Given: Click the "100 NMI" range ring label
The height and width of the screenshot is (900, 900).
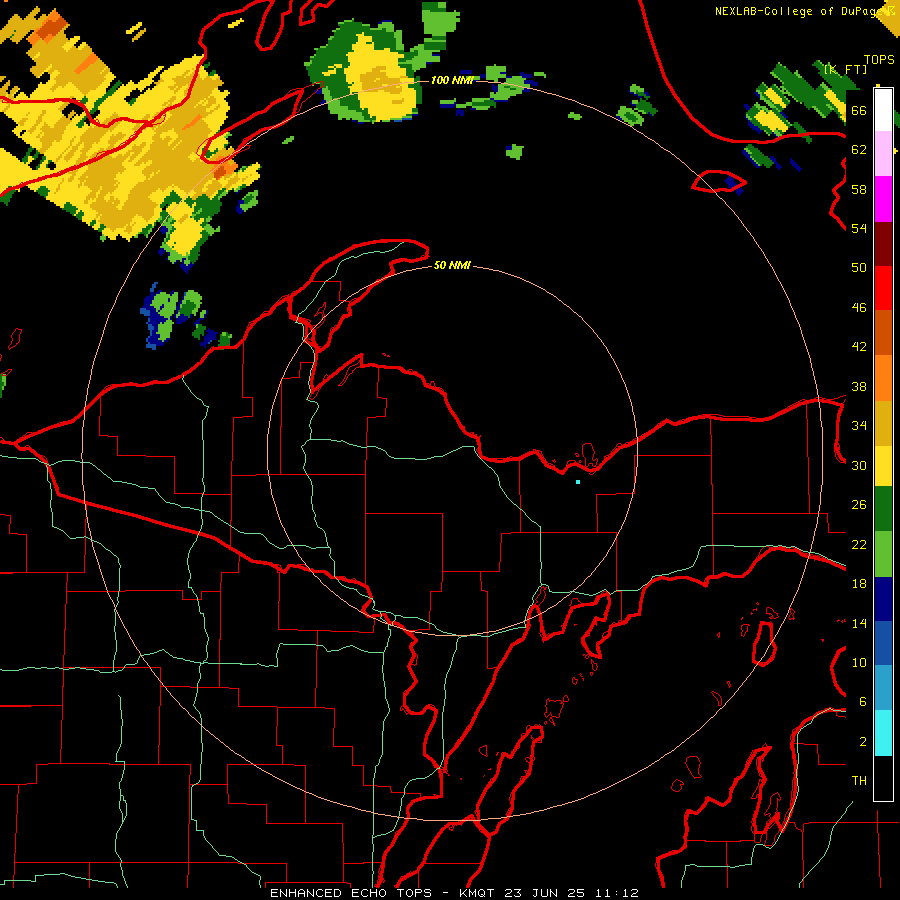Looking at the screenshot, I should point(452,80).
